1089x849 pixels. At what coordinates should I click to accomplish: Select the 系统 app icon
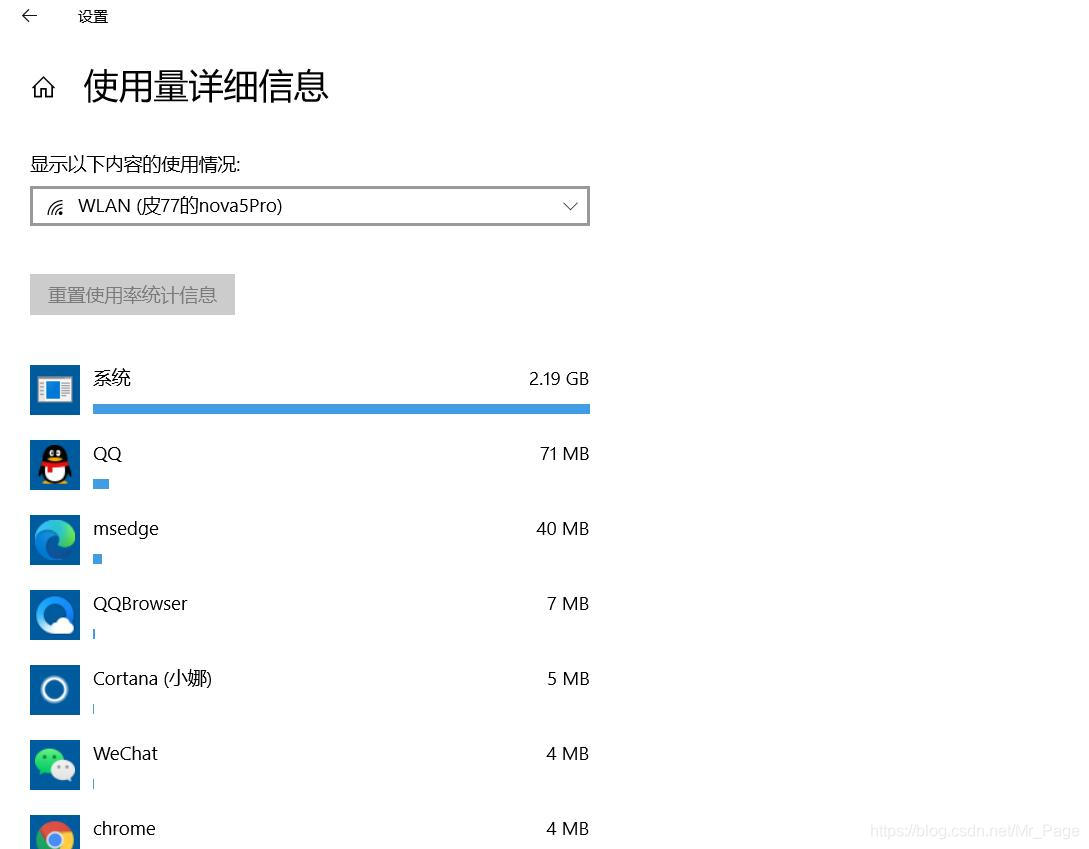55,390
